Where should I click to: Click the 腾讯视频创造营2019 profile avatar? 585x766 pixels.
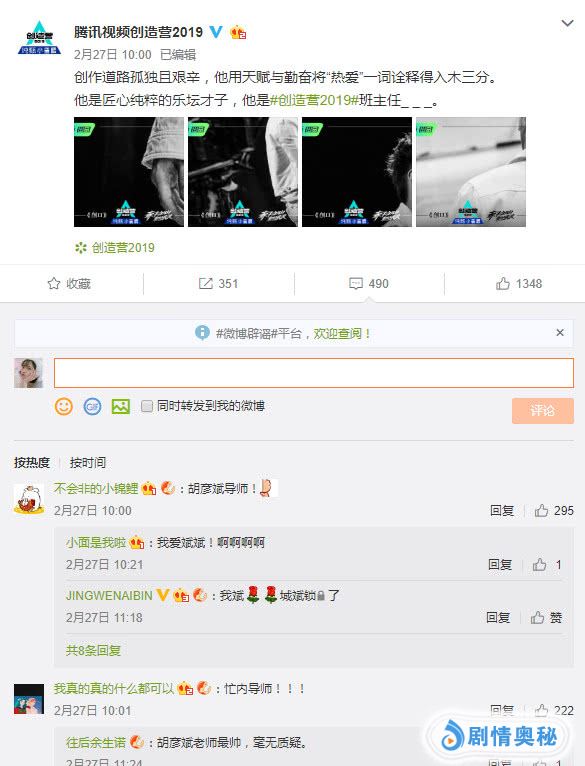click(x=39, y=38)
